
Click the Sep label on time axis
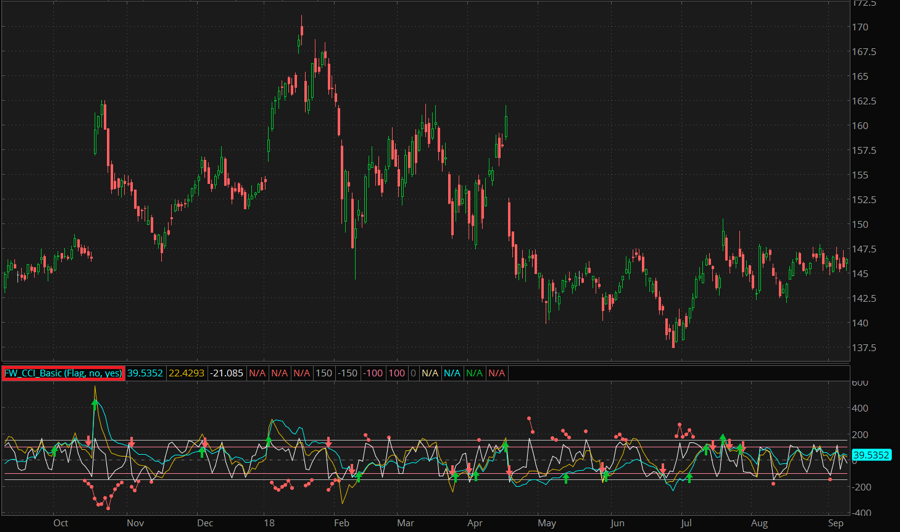point(836,522)
